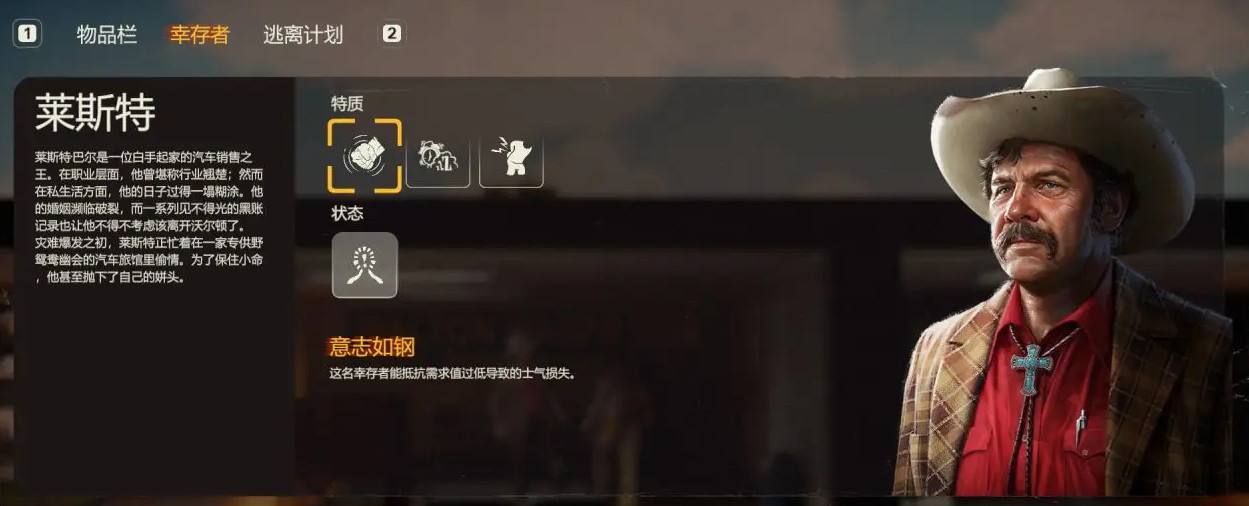This screenshot has width=1249, height=506.
Task: Click the survivor name 莱斯特
Action: click(96, 113)
